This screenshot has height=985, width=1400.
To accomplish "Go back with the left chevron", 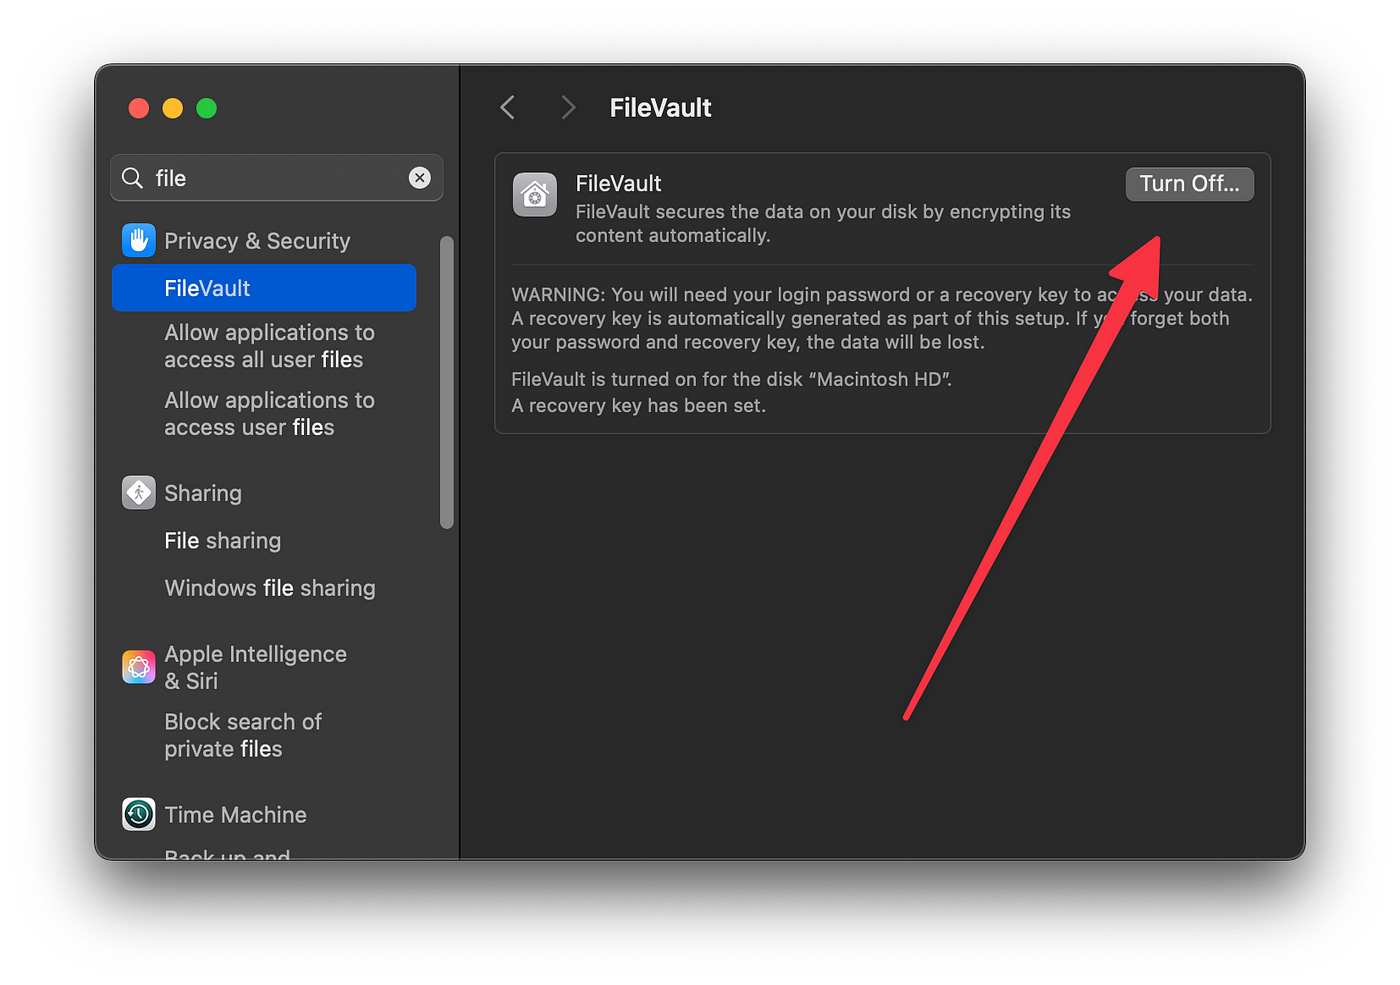I will tap(508, 107).
